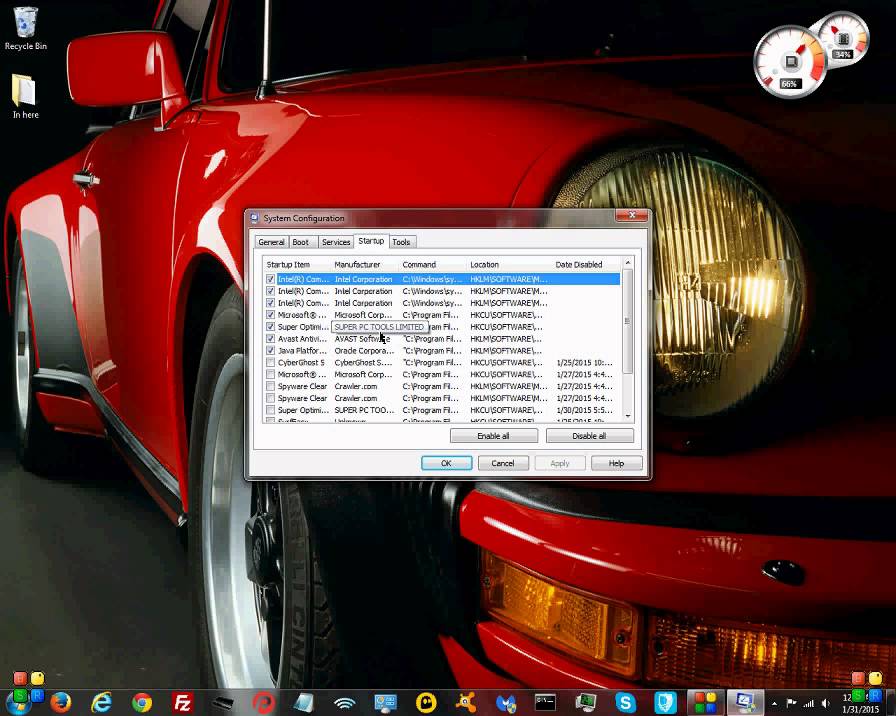Launch Internet Explorer from the taskbar
The width and height of the screenshot is (896, 716).
101,702
